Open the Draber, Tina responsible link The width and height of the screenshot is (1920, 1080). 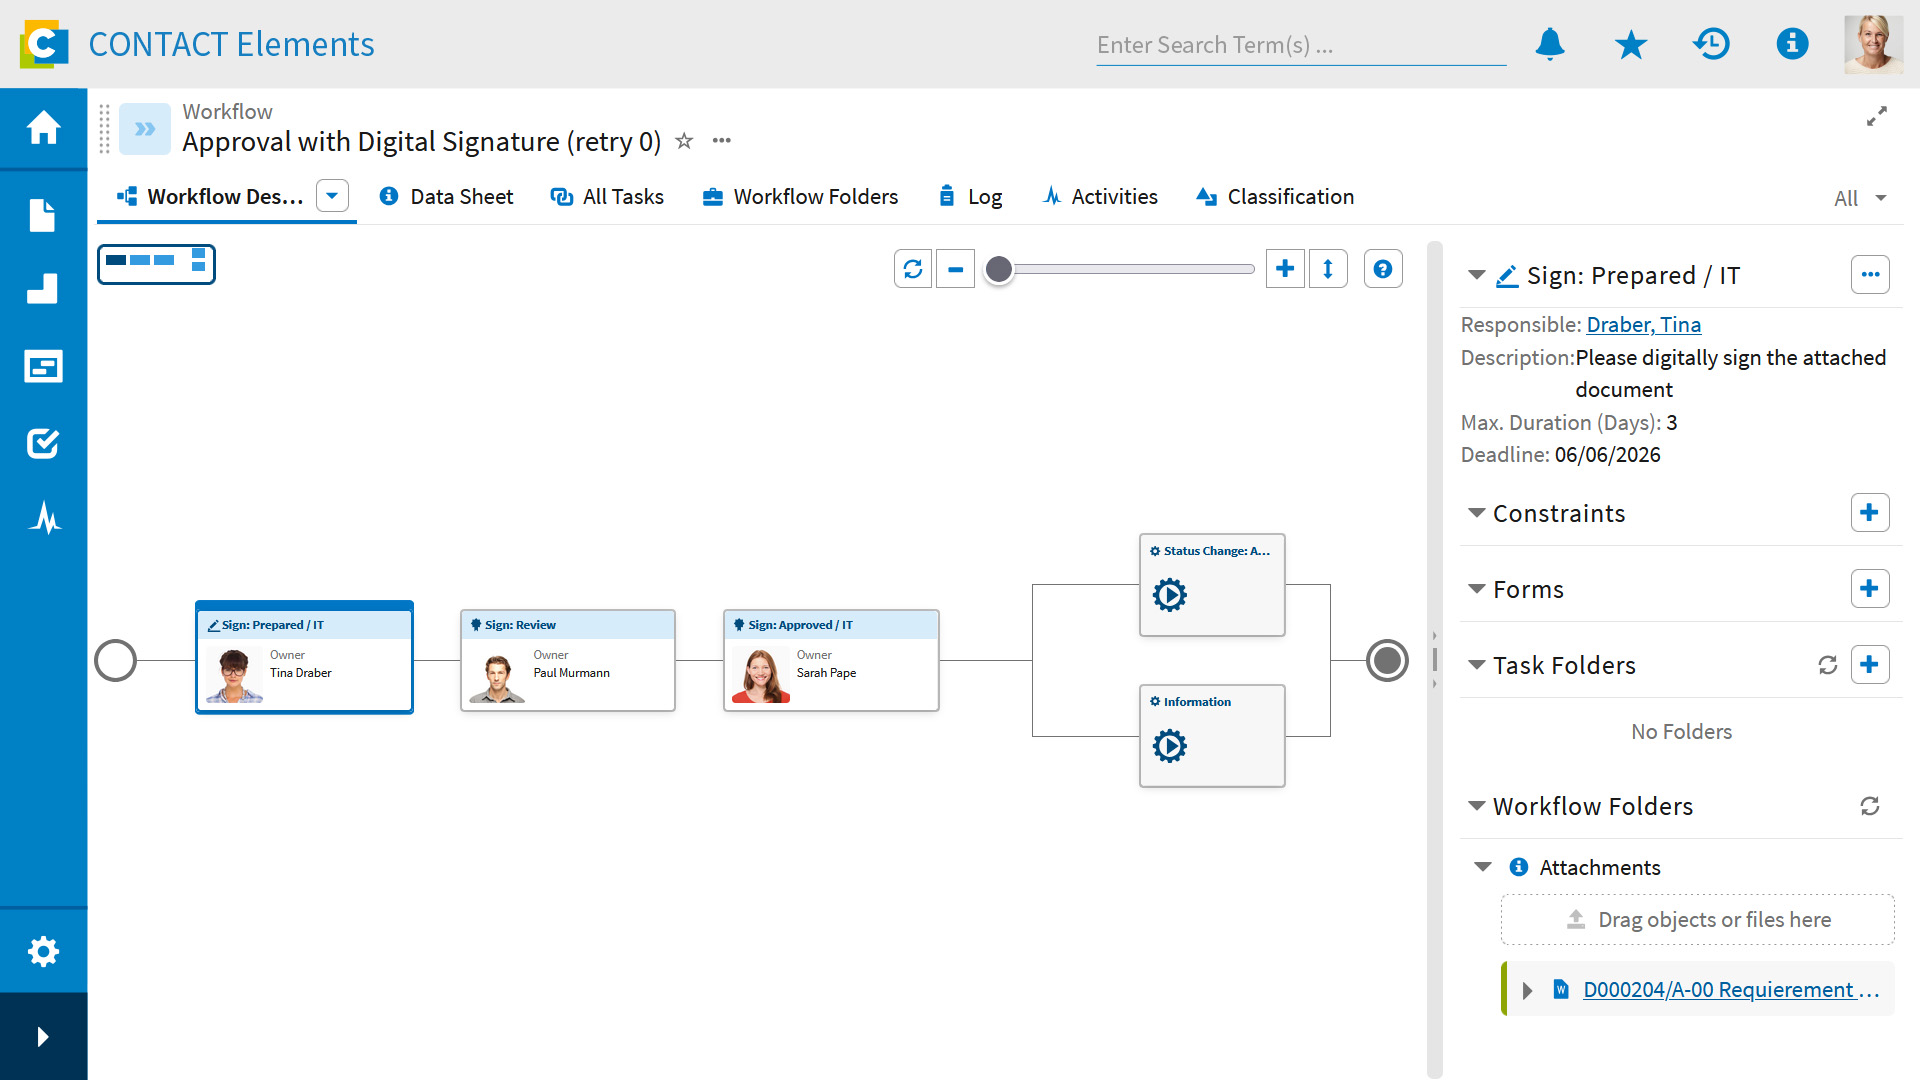pyautogui.click(x=1643, y=325)
